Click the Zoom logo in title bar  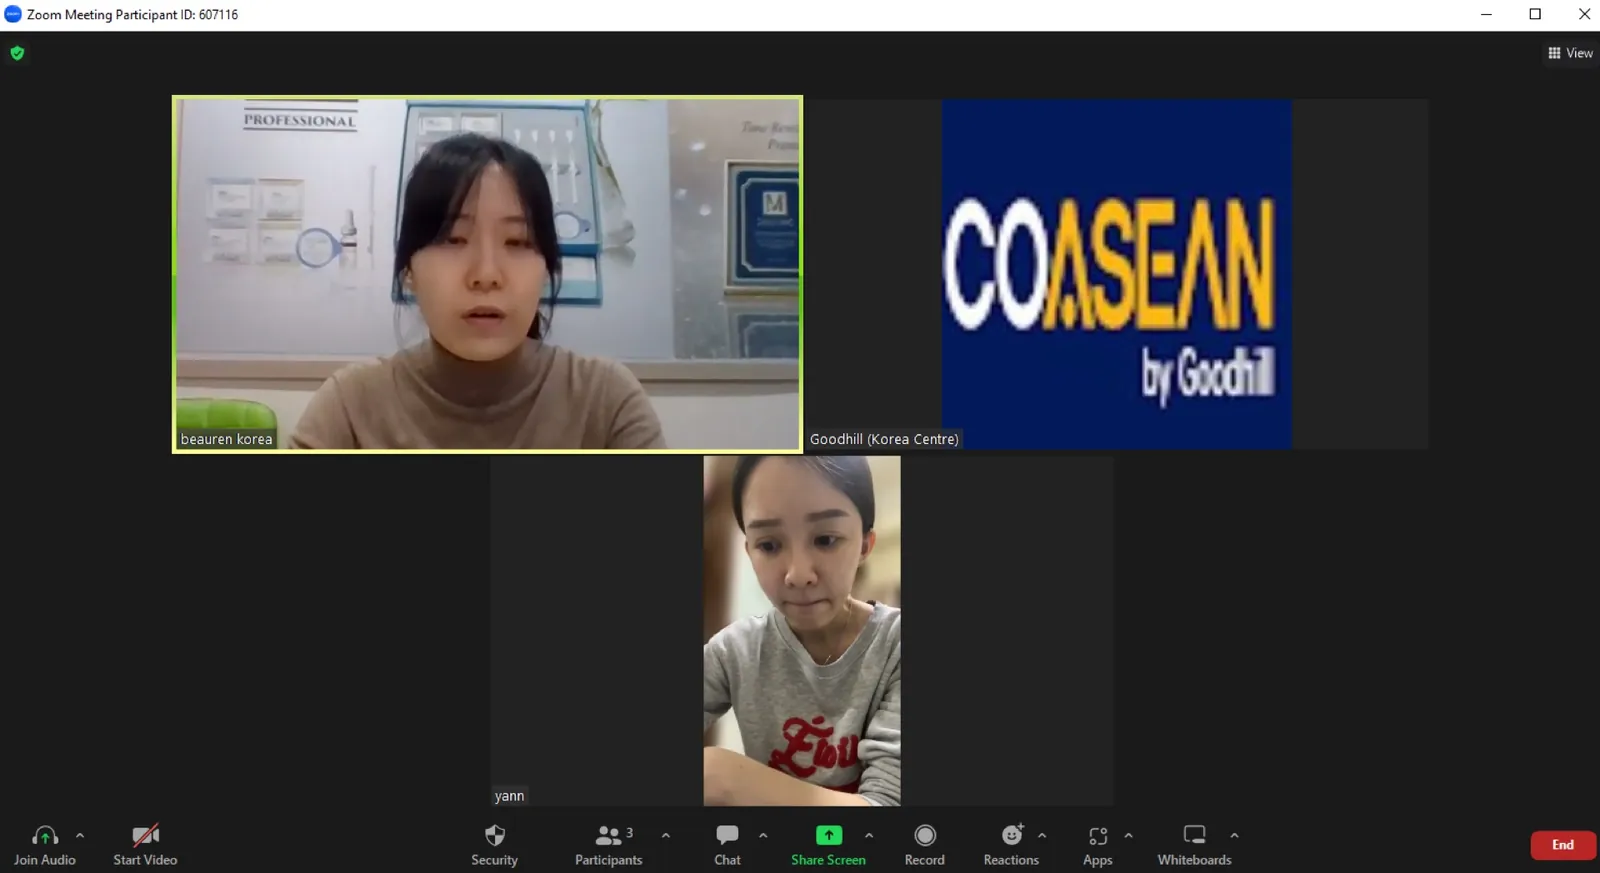coord(13,14)
